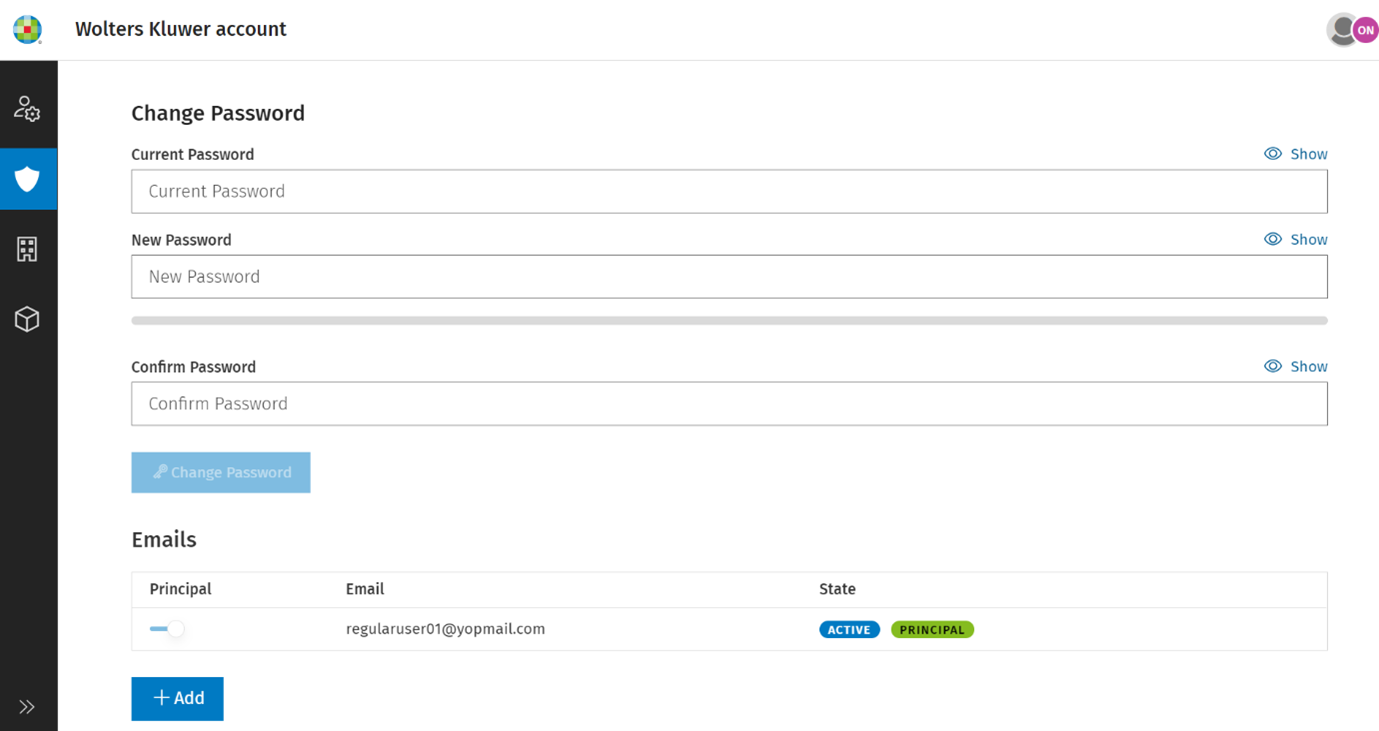
Task: Click the Email column header
Action: click(365, 589)
